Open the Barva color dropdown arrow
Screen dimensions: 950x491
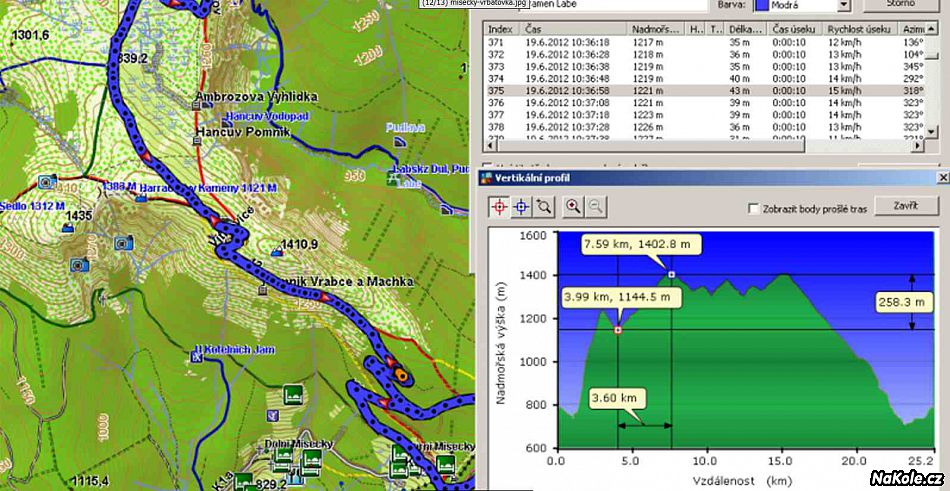(x=843, y=5)
